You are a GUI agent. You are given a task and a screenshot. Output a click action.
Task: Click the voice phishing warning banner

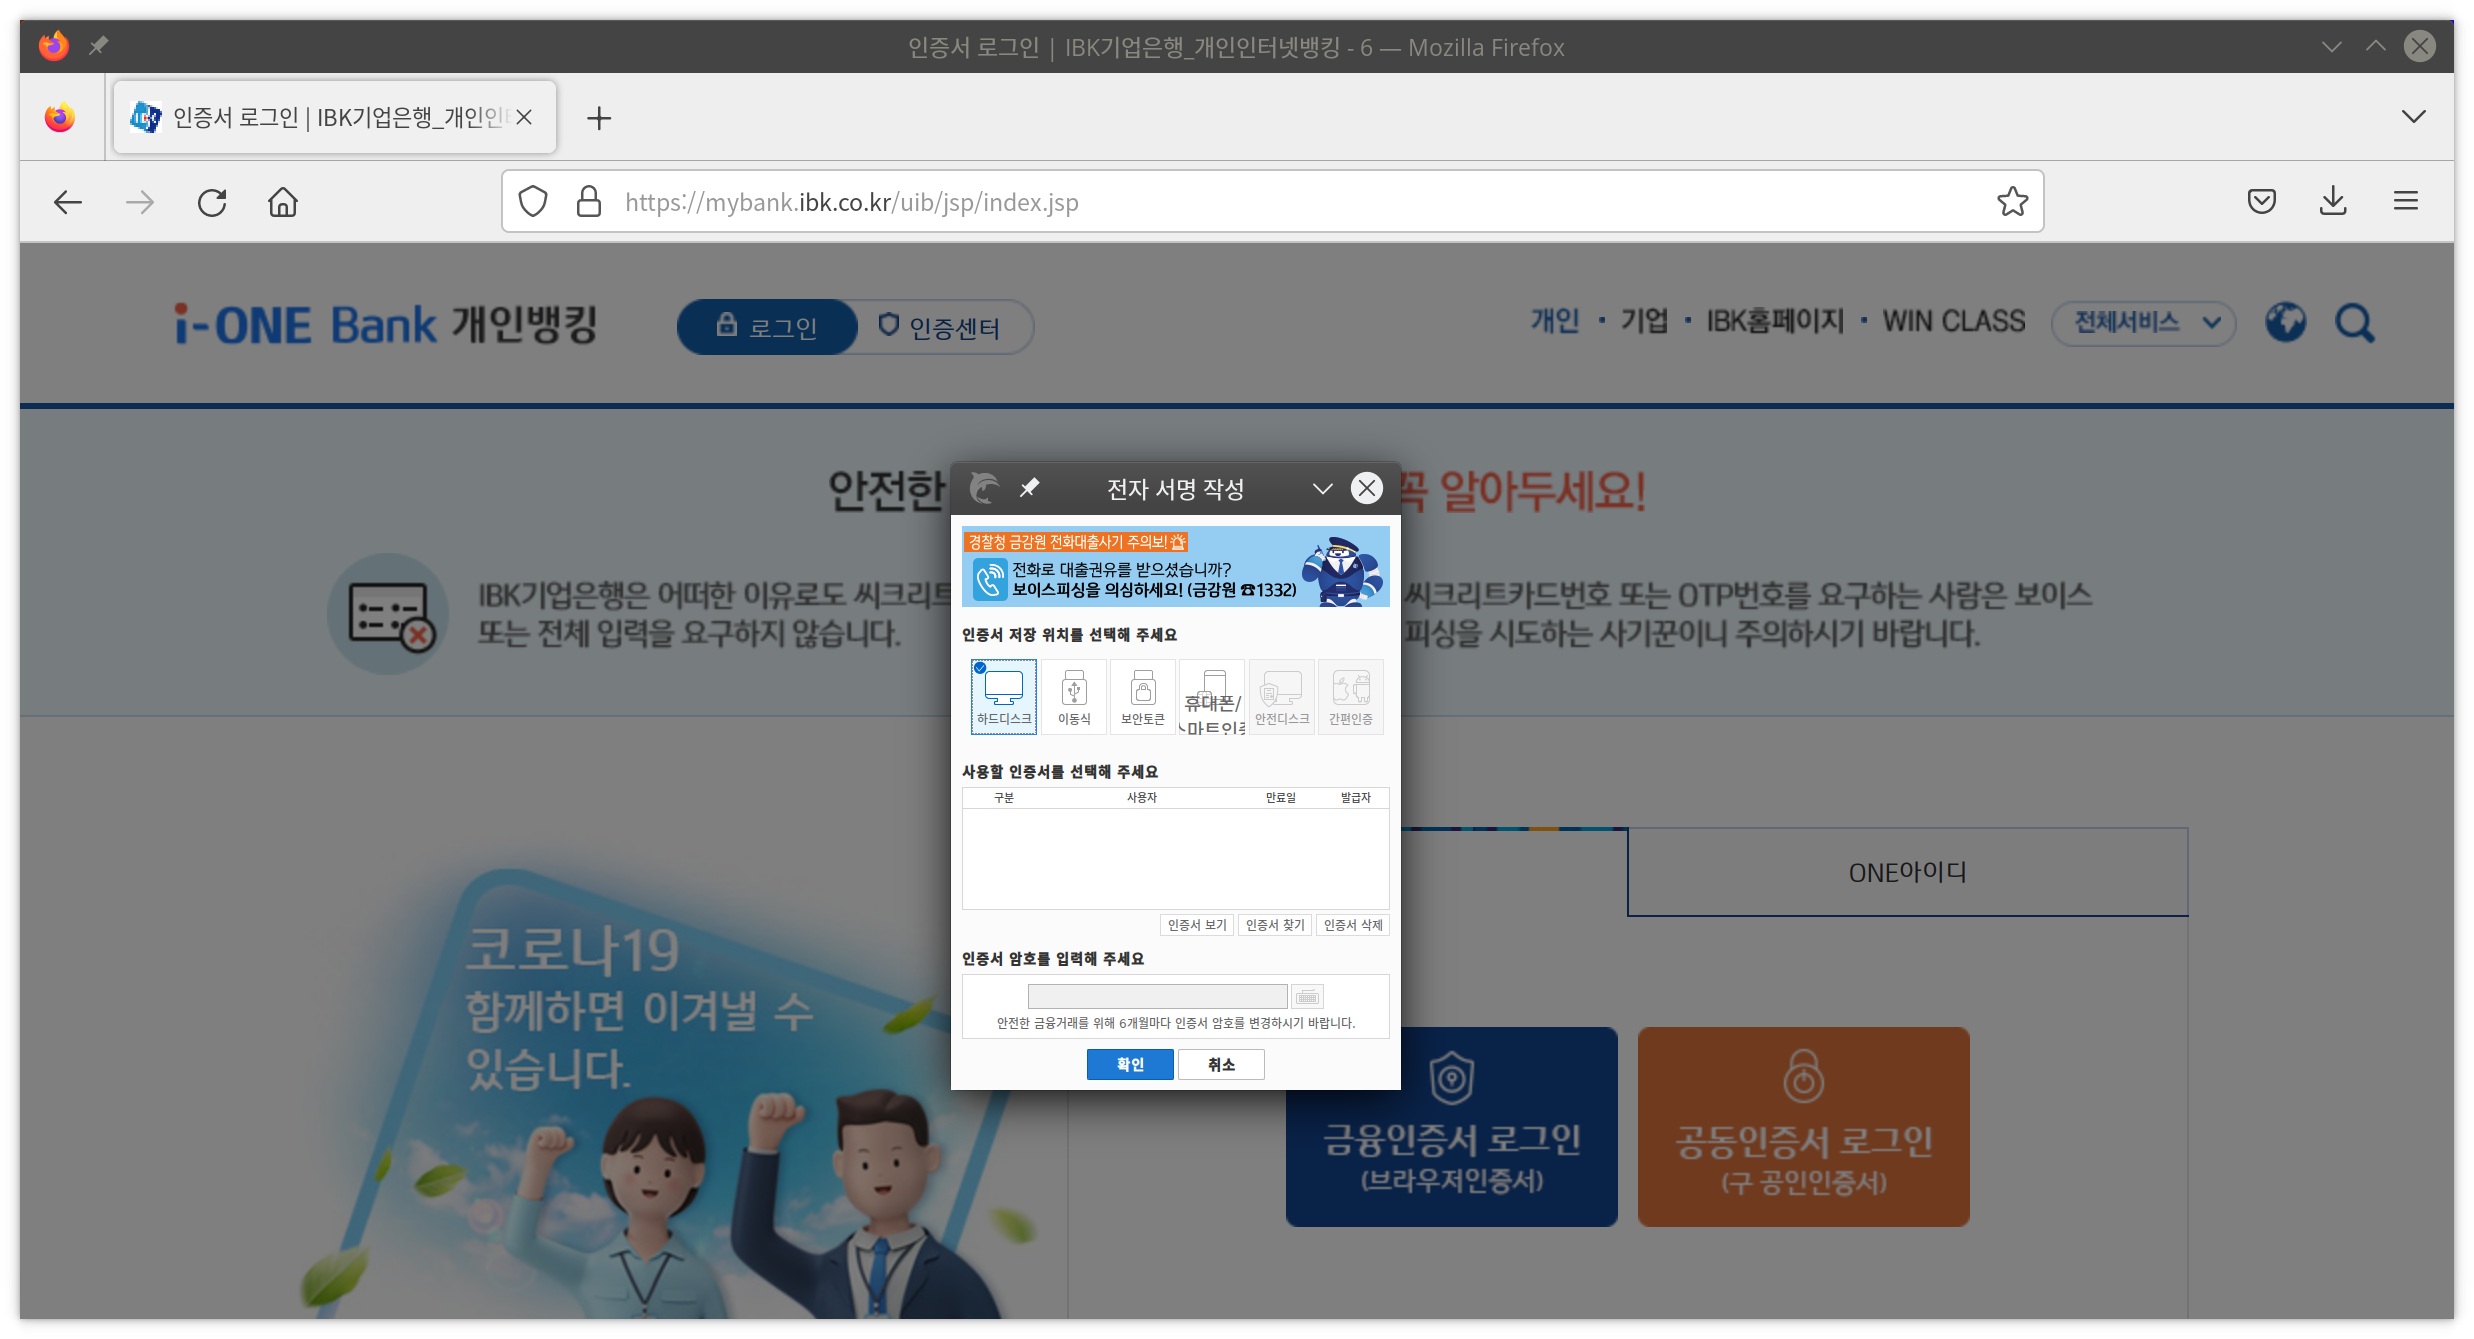pyautogui.click(x=1175, y=566)
